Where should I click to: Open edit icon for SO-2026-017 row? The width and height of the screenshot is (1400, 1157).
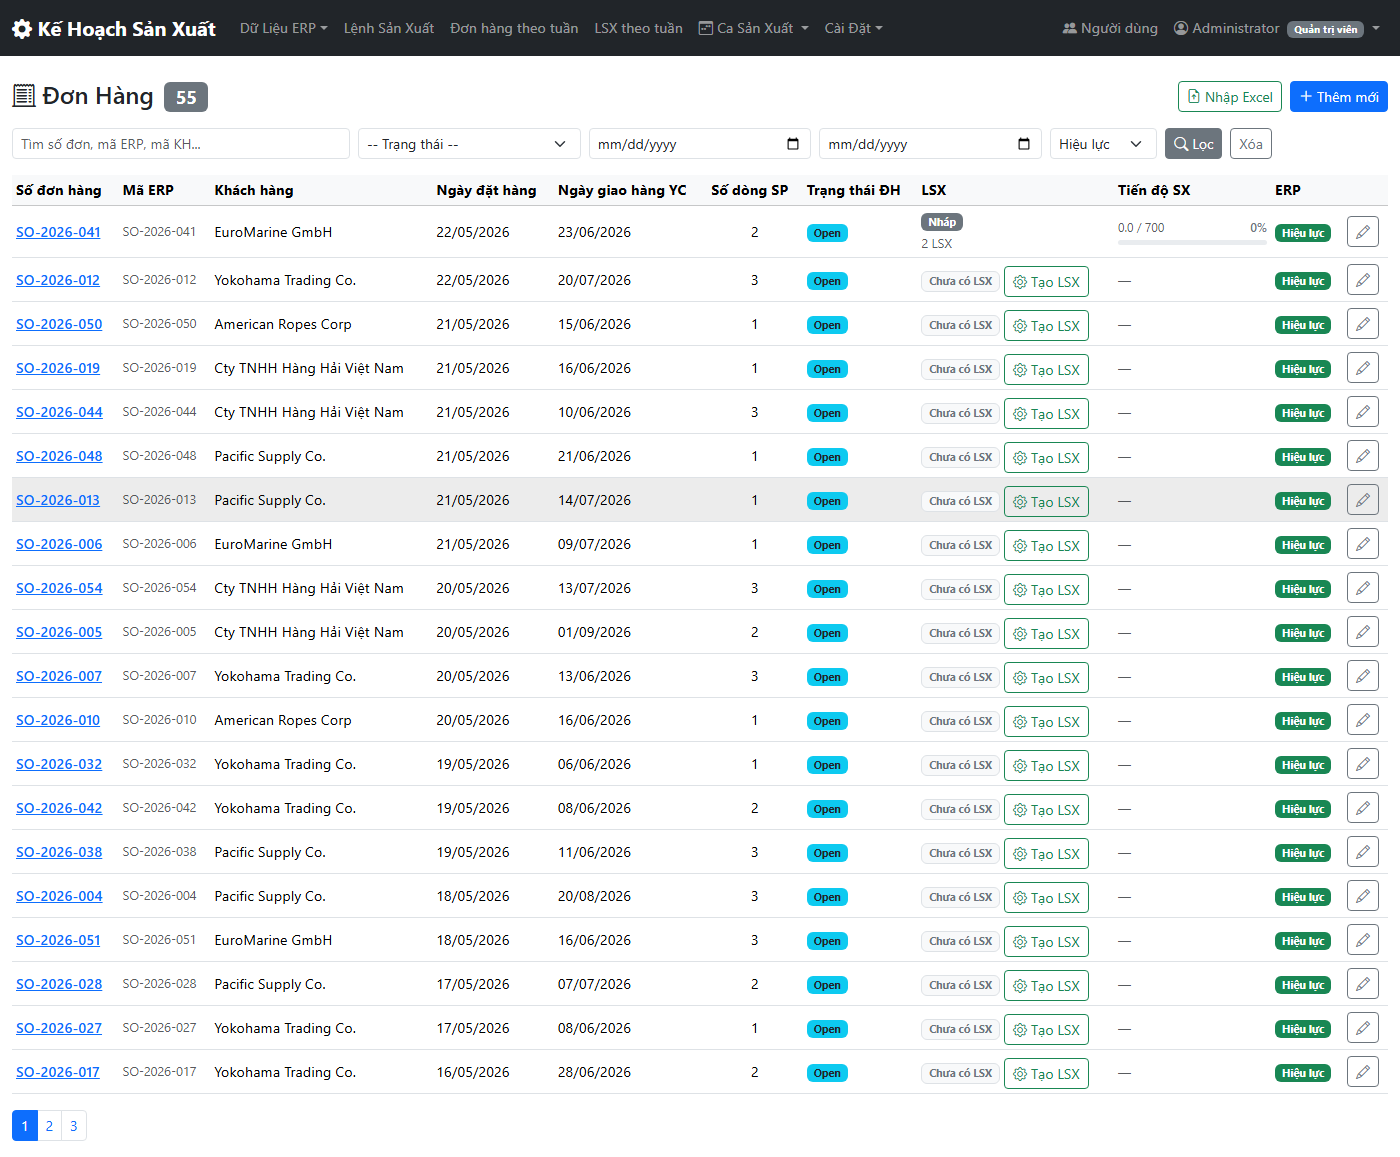pos(1362,1072)
